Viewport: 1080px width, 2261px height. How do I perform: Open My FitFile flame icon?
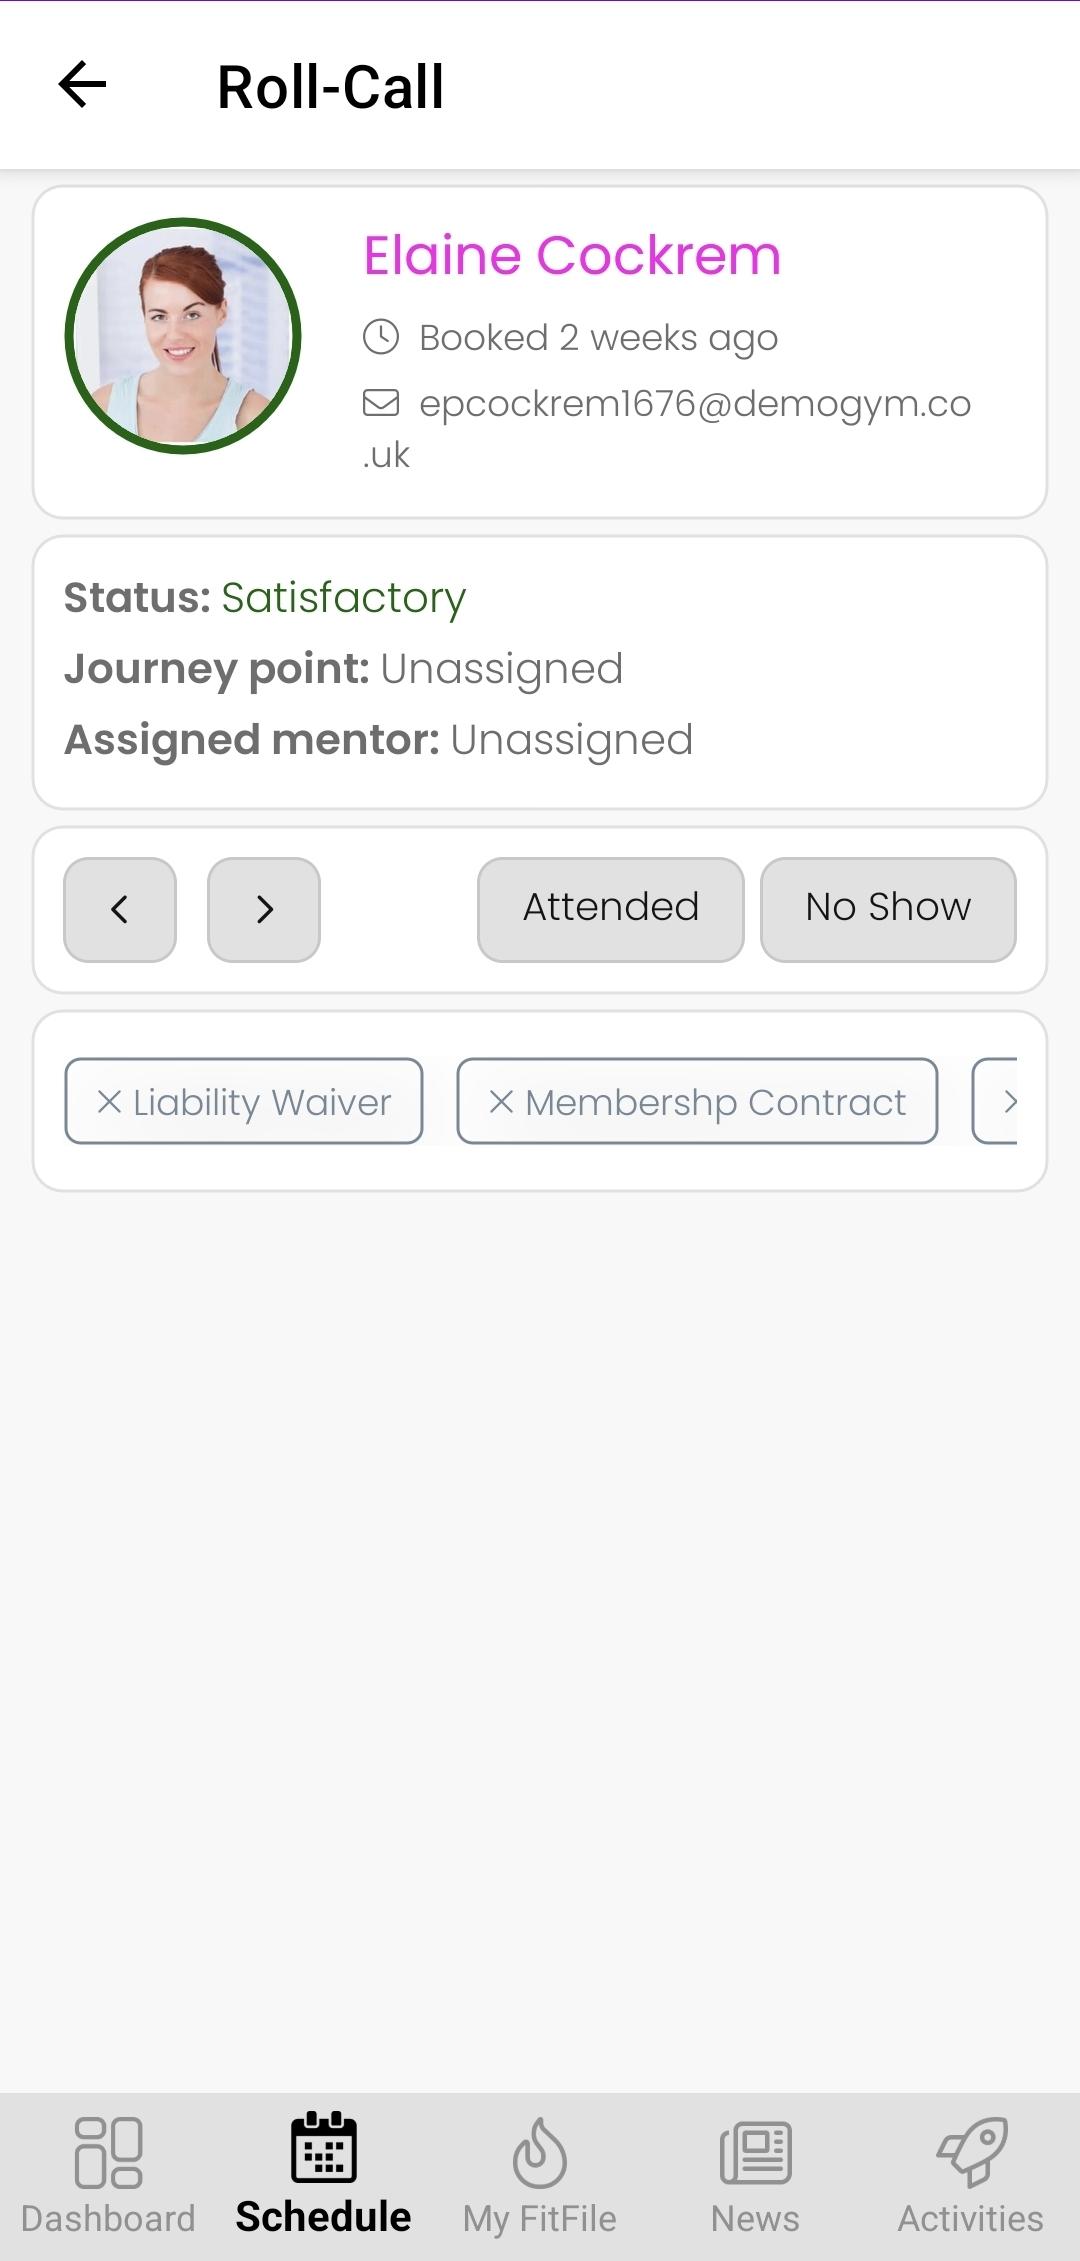[539, 2152]
